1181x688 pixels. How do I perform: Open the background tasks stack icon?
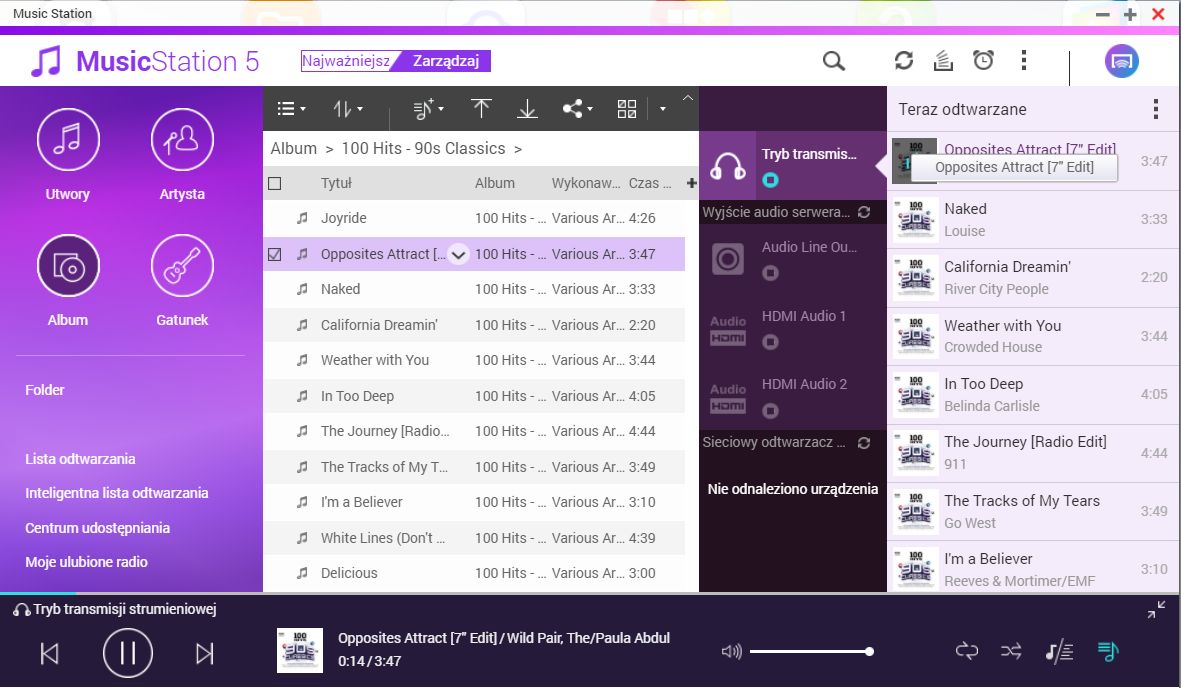[x=943, y=60]
